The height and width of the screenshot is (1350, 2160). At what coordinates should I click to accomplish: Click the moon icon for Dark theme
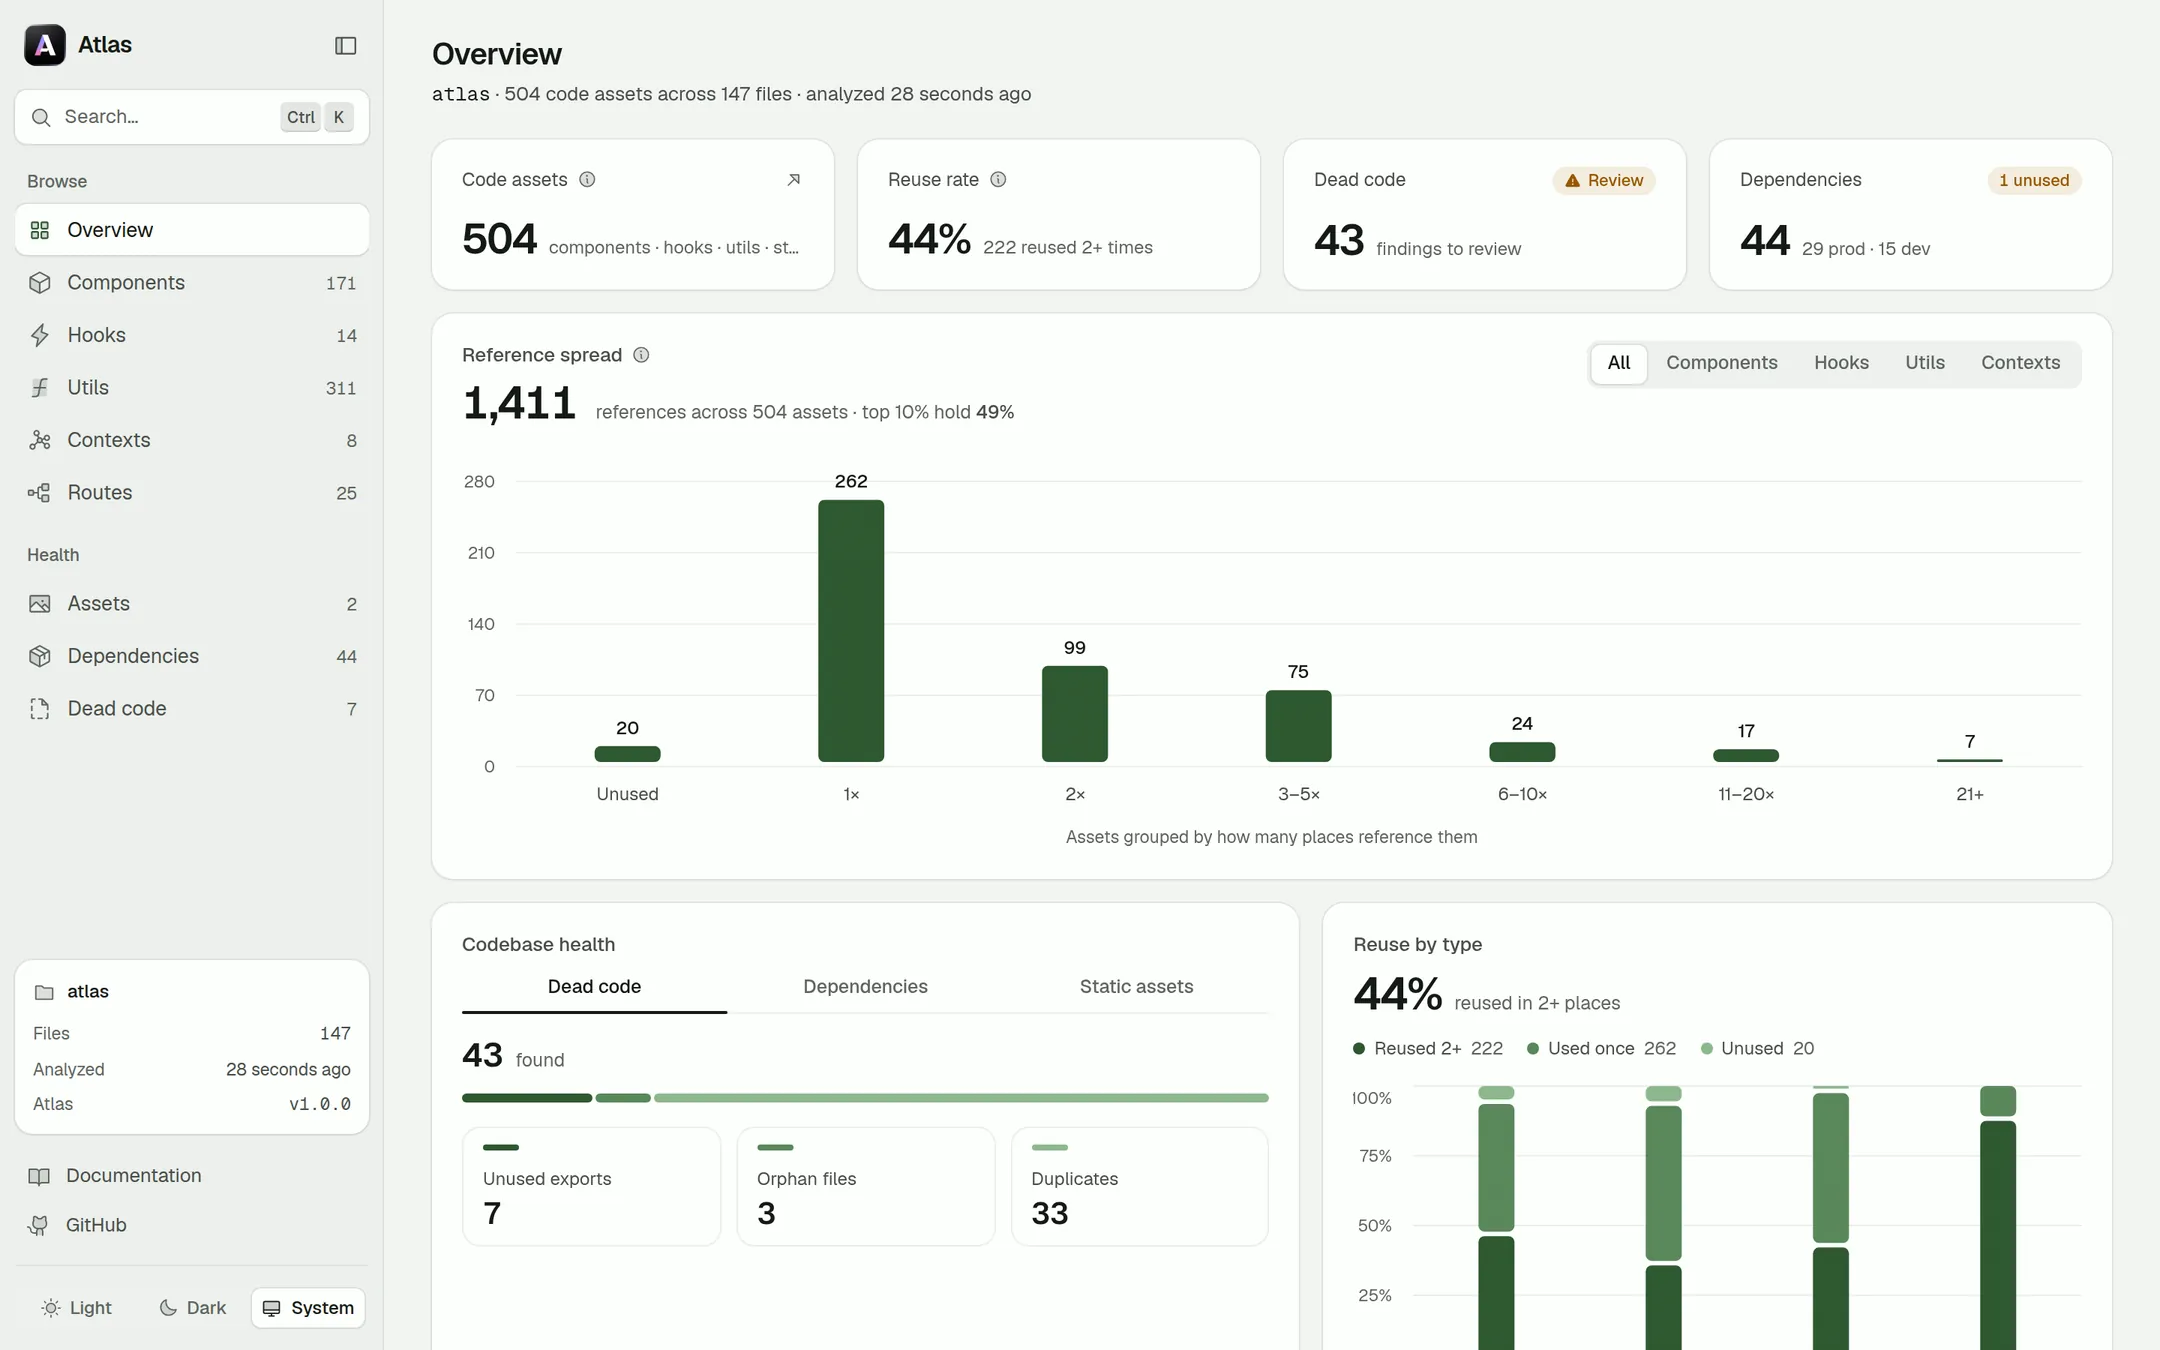pos(168,1308)
